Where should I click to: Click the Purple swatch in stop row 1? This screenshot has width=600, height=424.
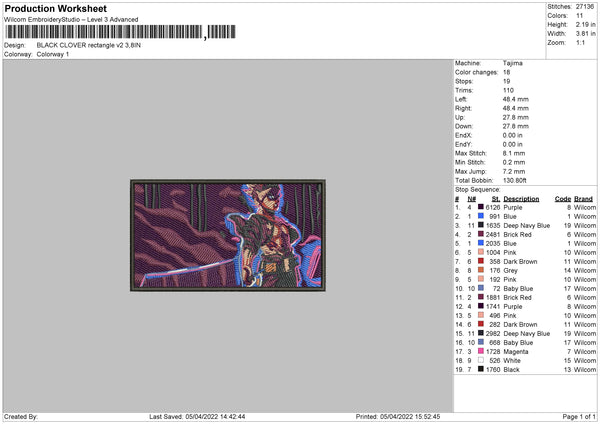tap(481, 207)
